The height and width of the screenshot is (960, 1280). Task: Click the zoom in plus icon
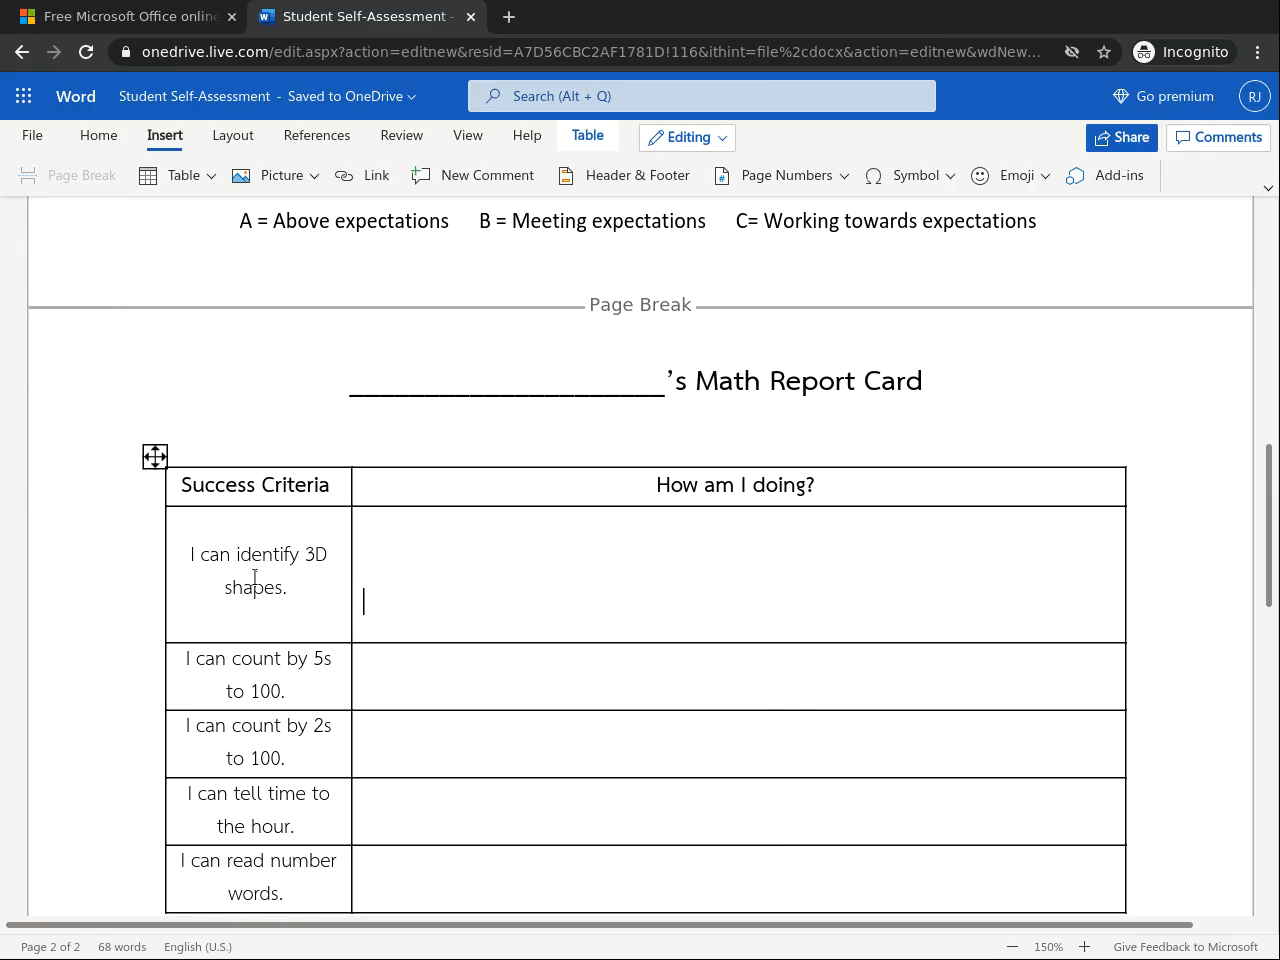[1084, 947]
